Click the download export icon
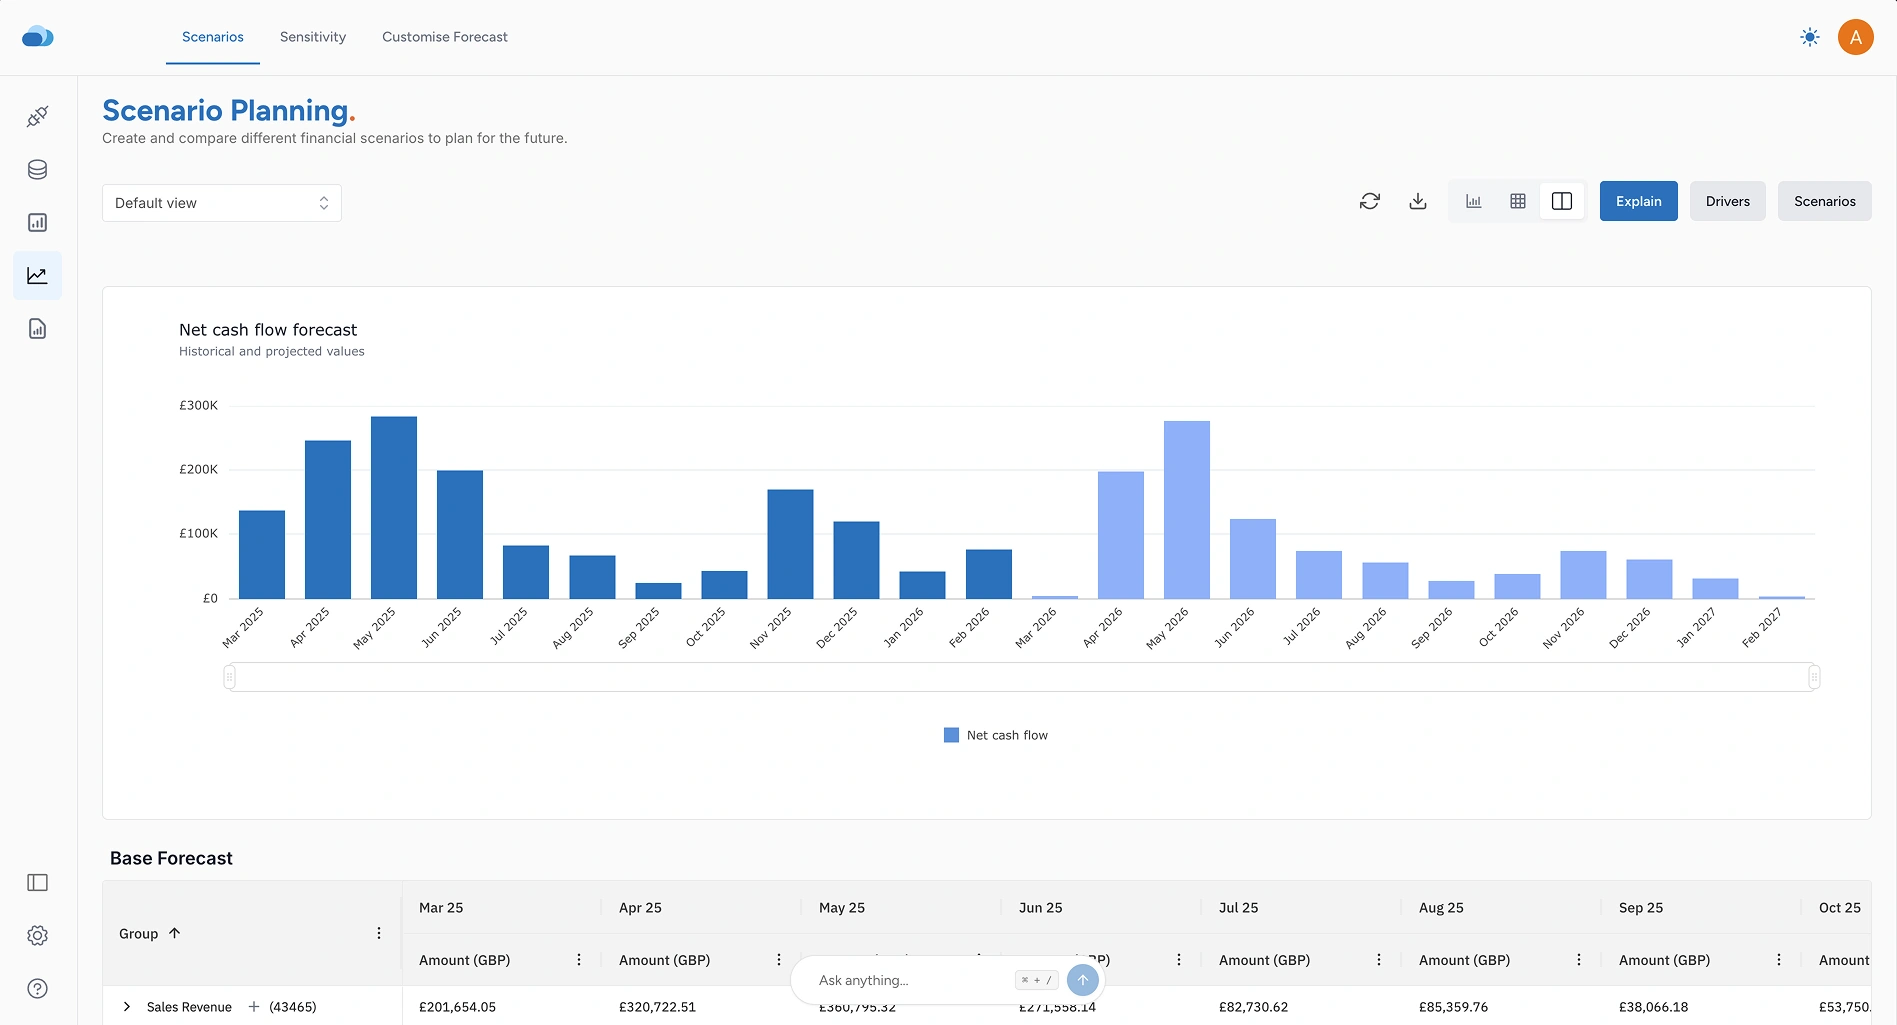This screenshot has height=1025, width=1897. (x=1418, y=201)
